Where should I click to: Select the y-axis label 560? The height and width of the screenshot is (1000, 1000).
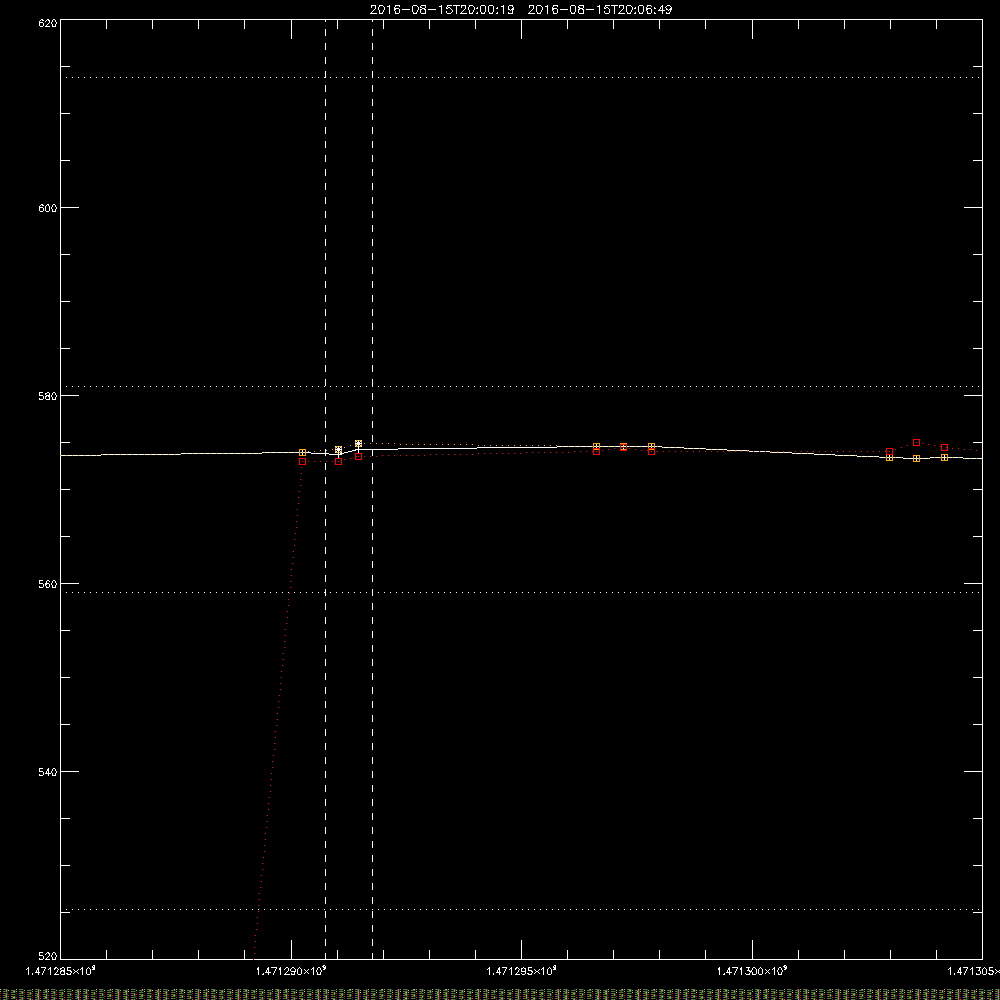tap(48, 584)
